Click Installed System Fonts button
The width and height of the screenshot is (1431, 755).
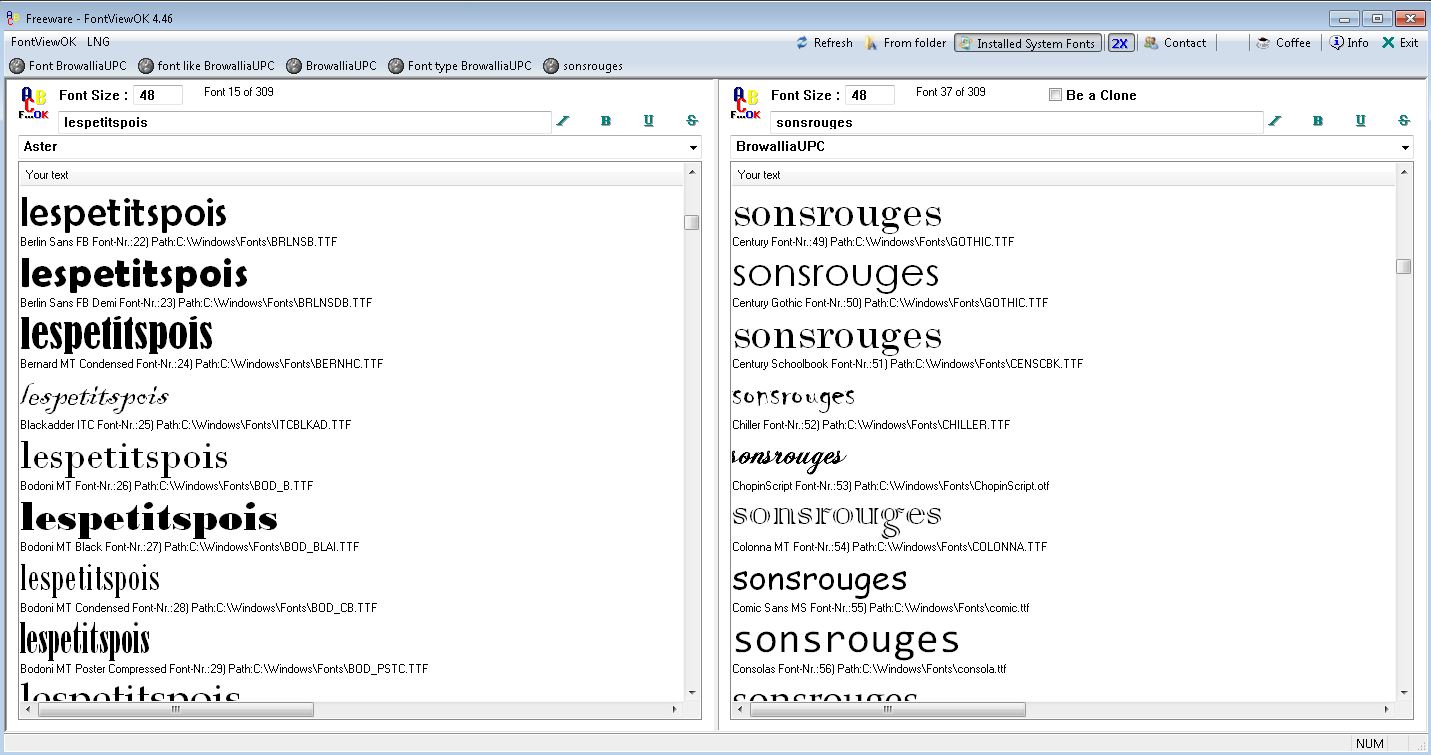pos(1027,43)
